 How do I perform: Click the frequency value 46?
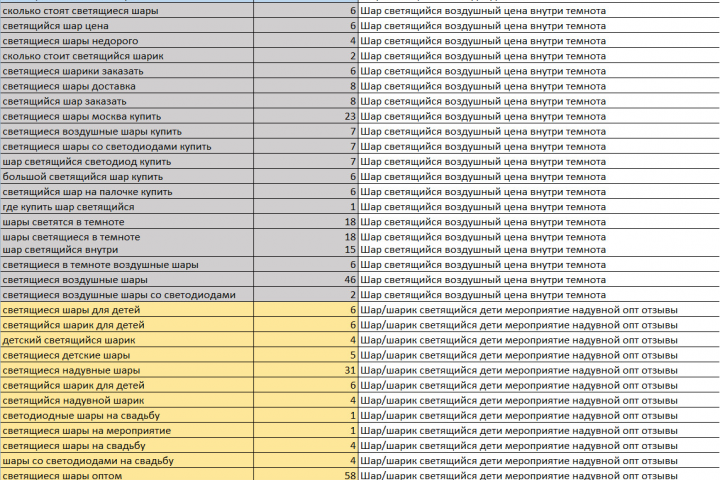tap(350, 280)
